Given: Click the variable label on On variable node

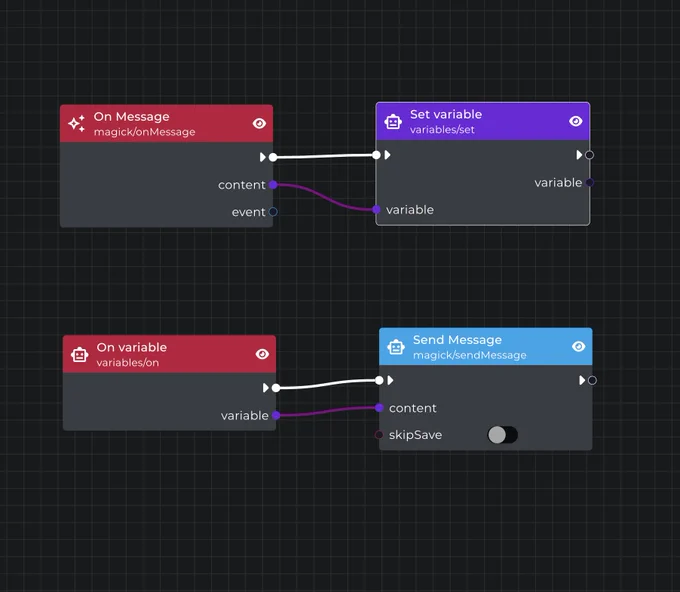Looking at the screenshot, I should [245, 415].
